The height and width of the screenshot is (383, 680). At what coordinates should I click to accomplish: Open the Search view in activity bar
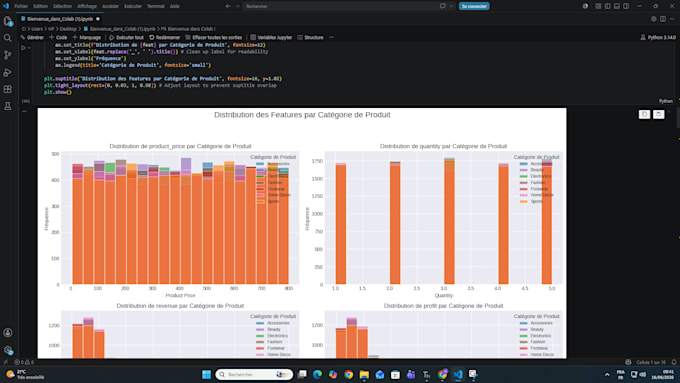8,38
